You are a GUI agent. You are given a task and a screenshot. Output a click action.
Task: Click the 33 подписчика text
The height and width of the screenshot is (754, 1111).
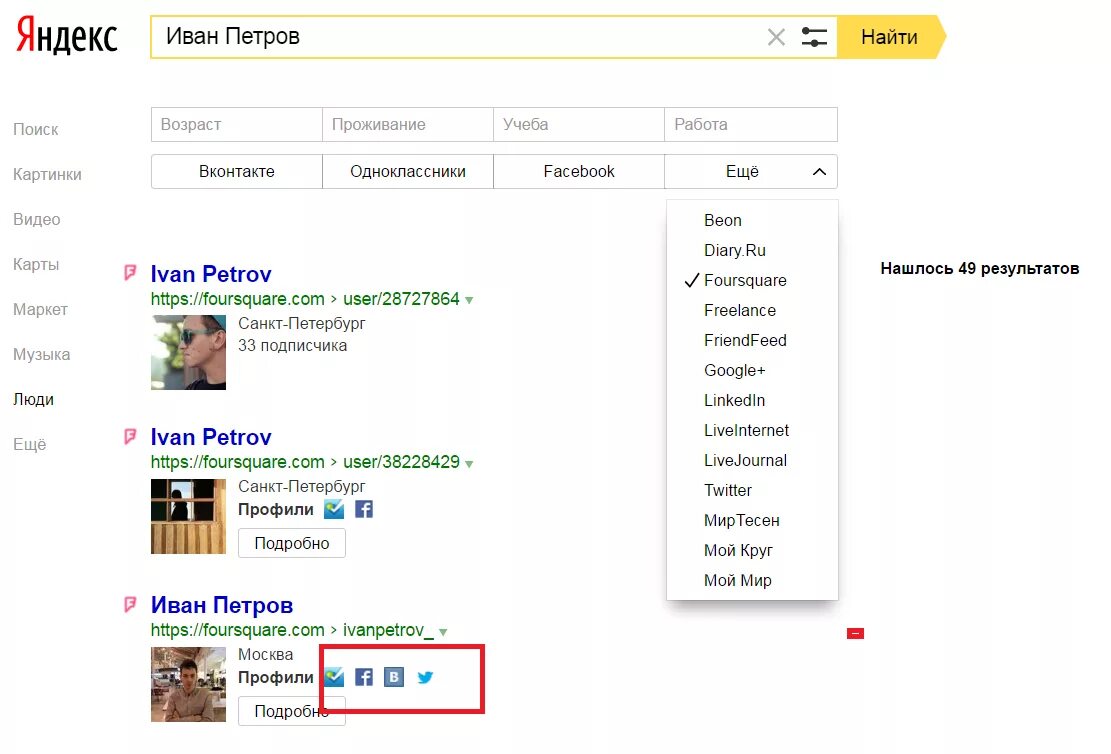pos(293,345)
